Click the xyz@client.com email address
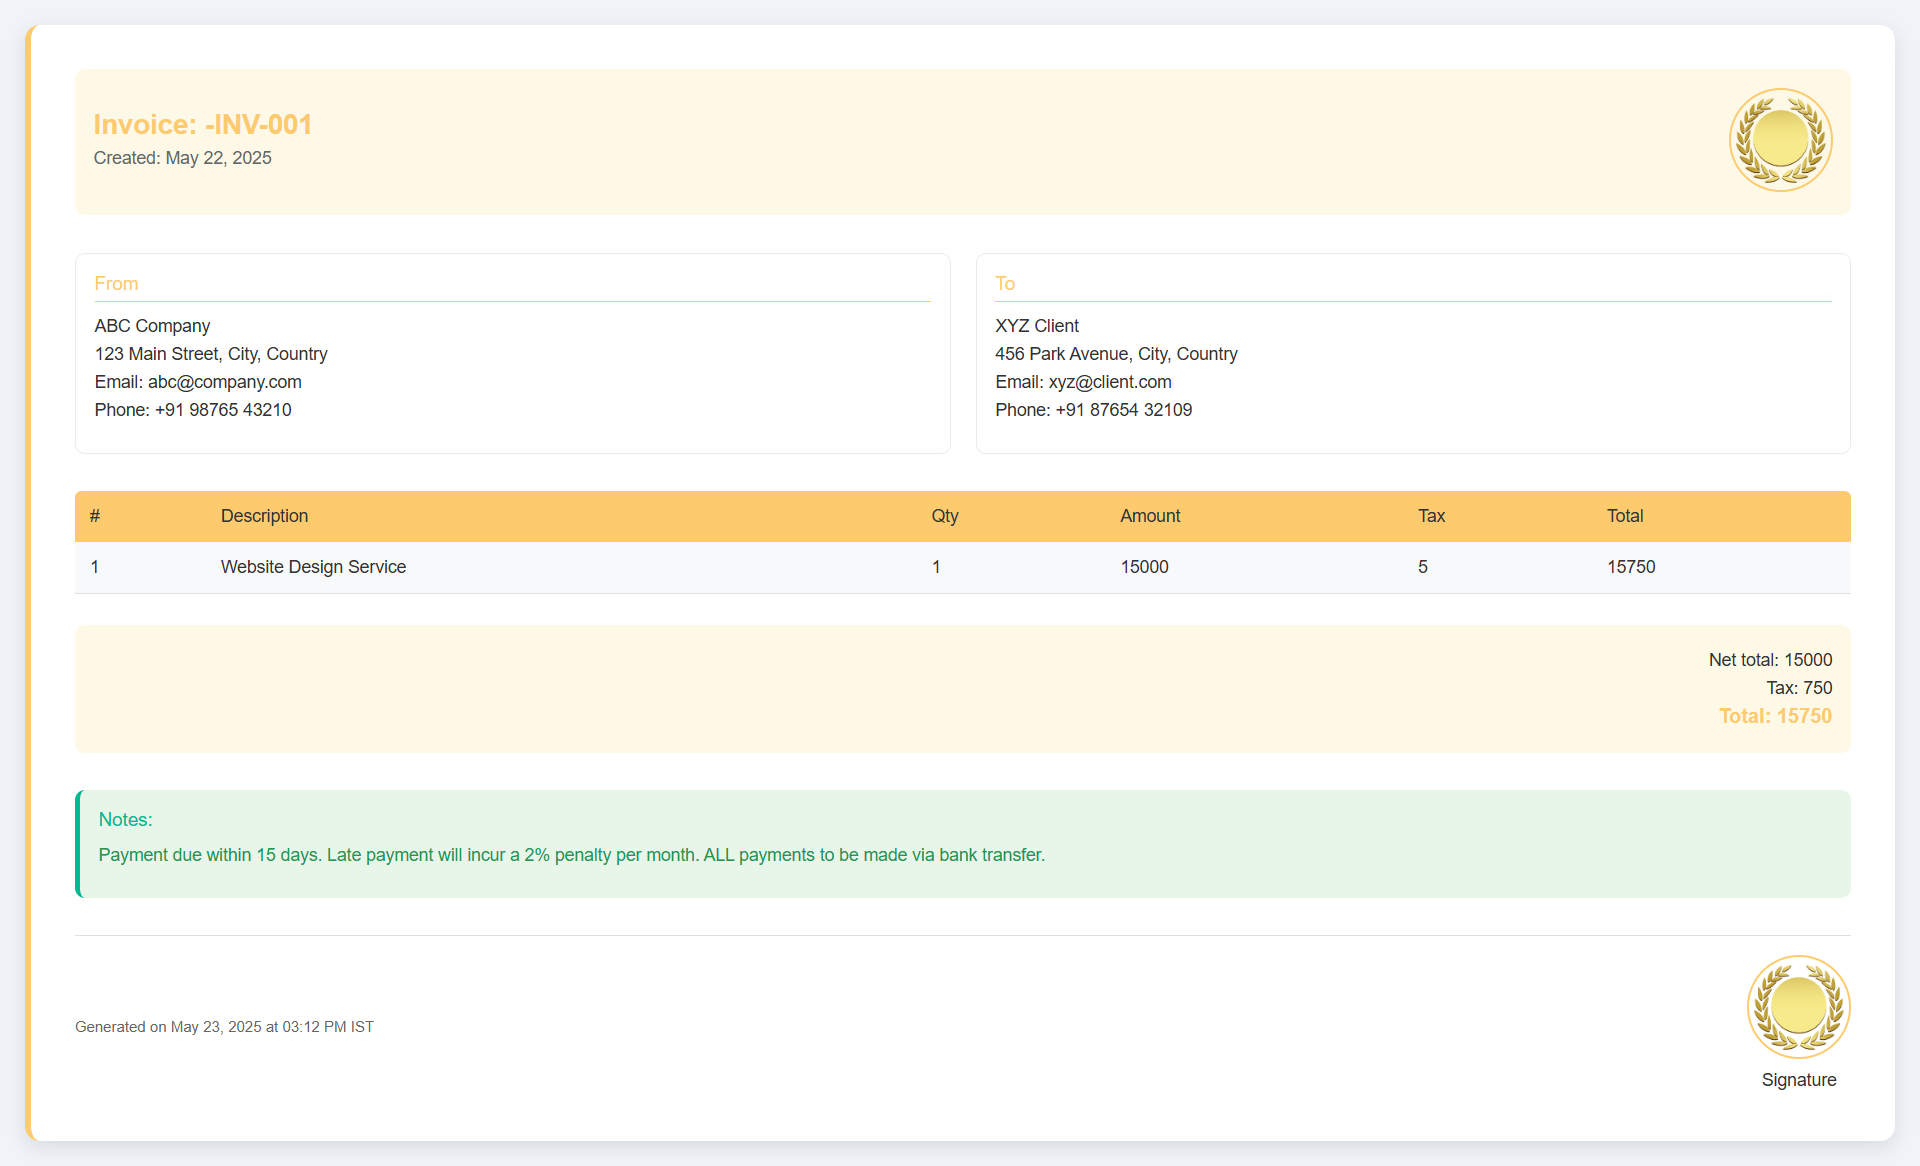 [1109, 382]
